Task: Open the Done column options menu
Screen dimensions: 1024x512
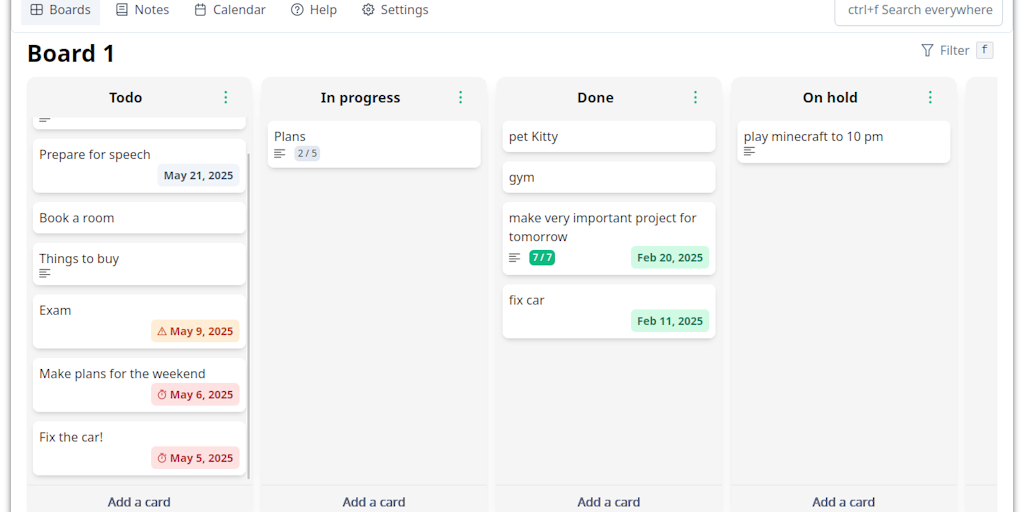Action: point(696,97)
